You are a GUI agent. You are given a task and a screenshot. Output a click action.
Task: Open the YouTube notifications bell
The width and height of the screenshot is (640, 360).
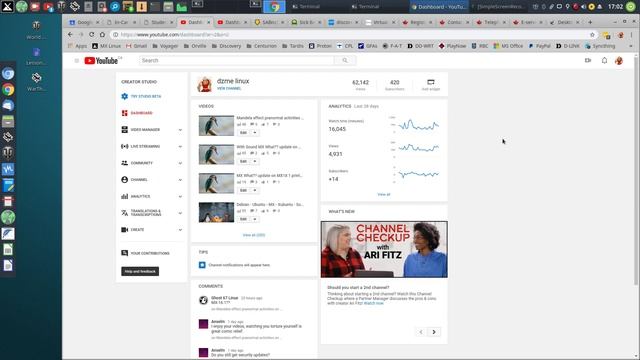tap(604, 60)
